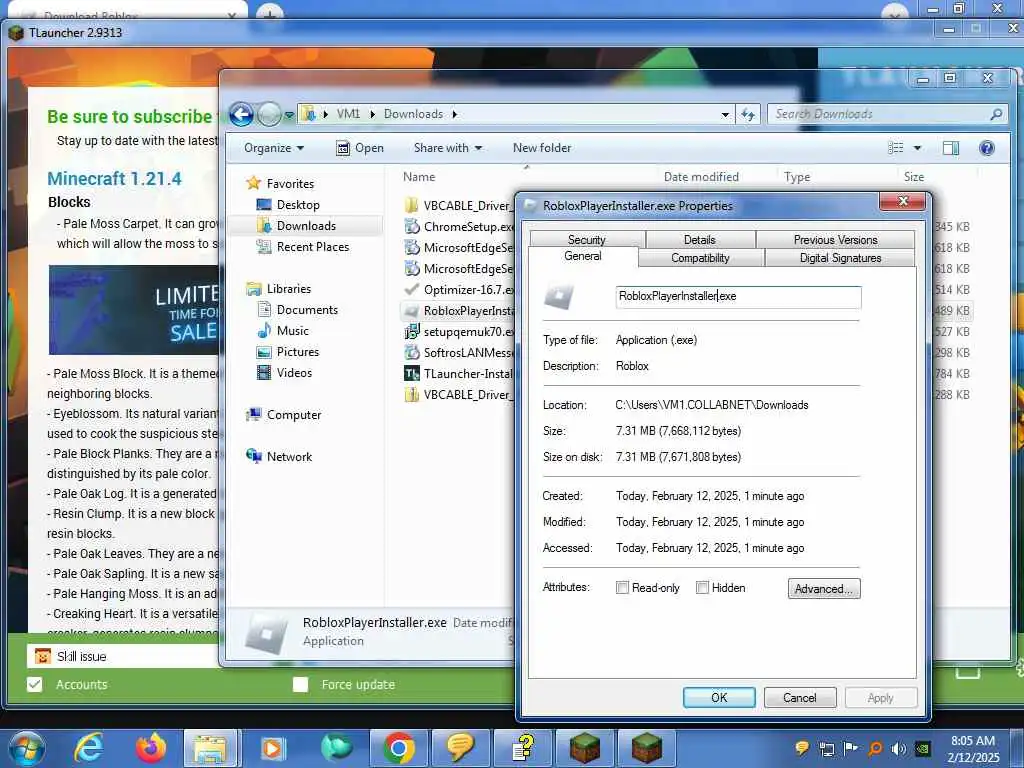Click the file name field in Properties
Image resolution: width=1024 pixels, height=768 pixels.
738,296
